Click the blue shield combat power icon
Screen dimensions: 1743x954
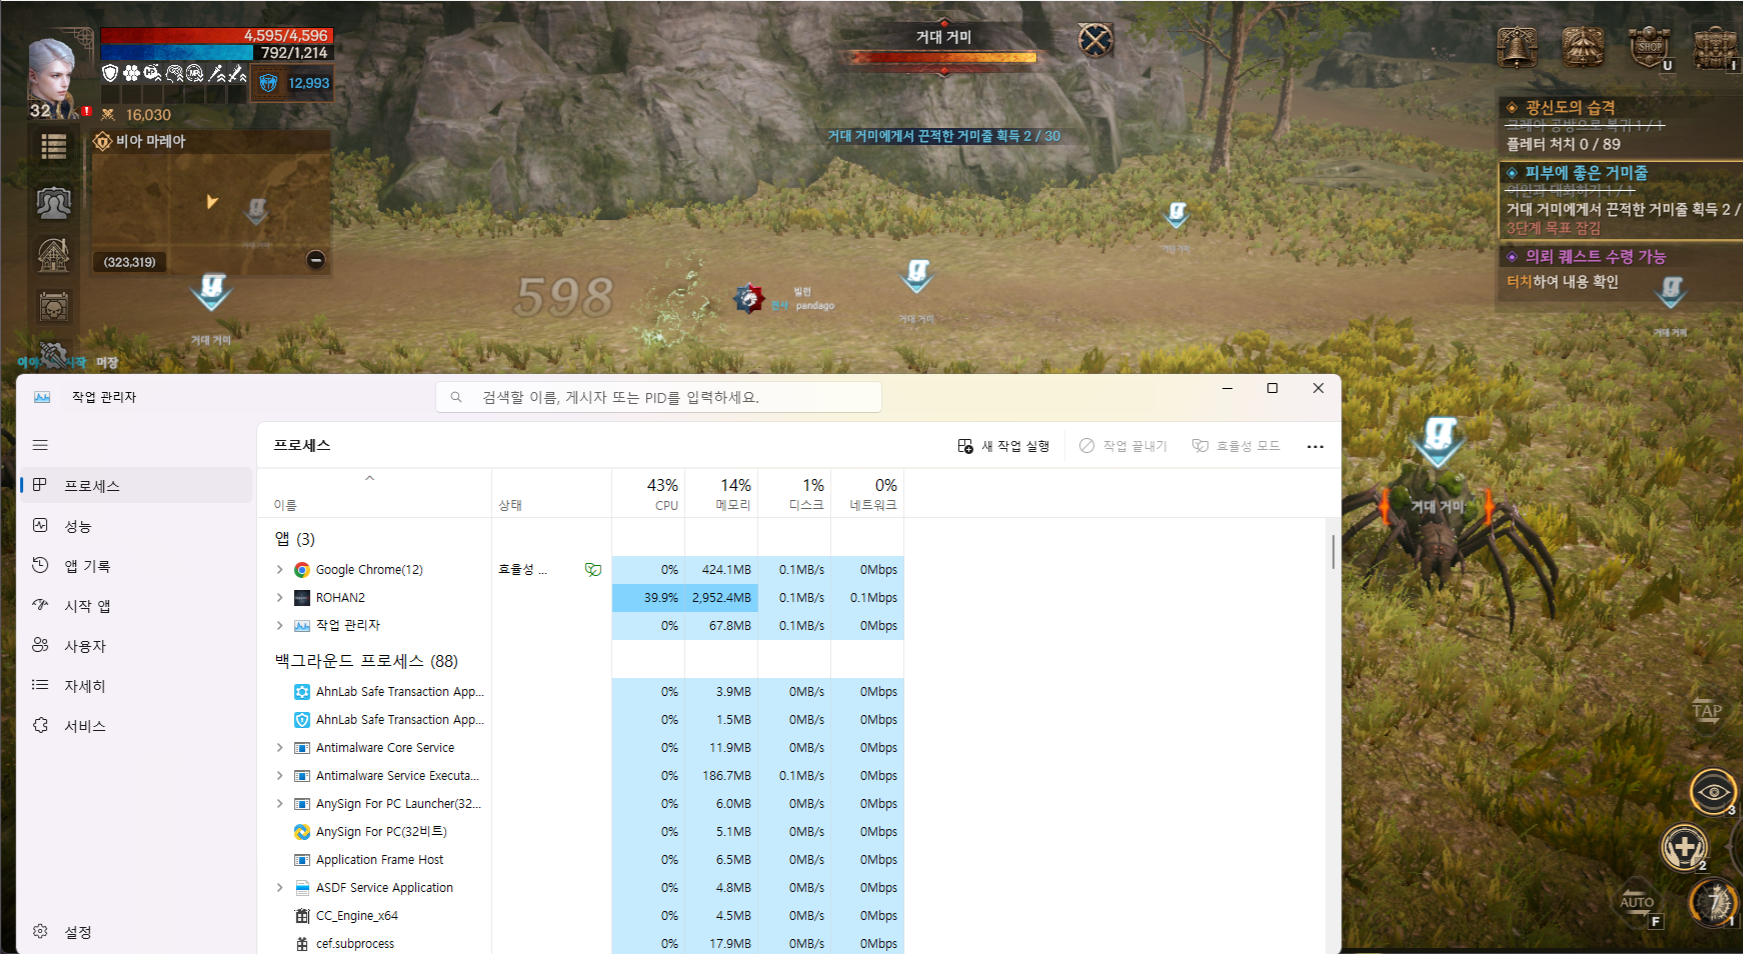click(268, 83)
